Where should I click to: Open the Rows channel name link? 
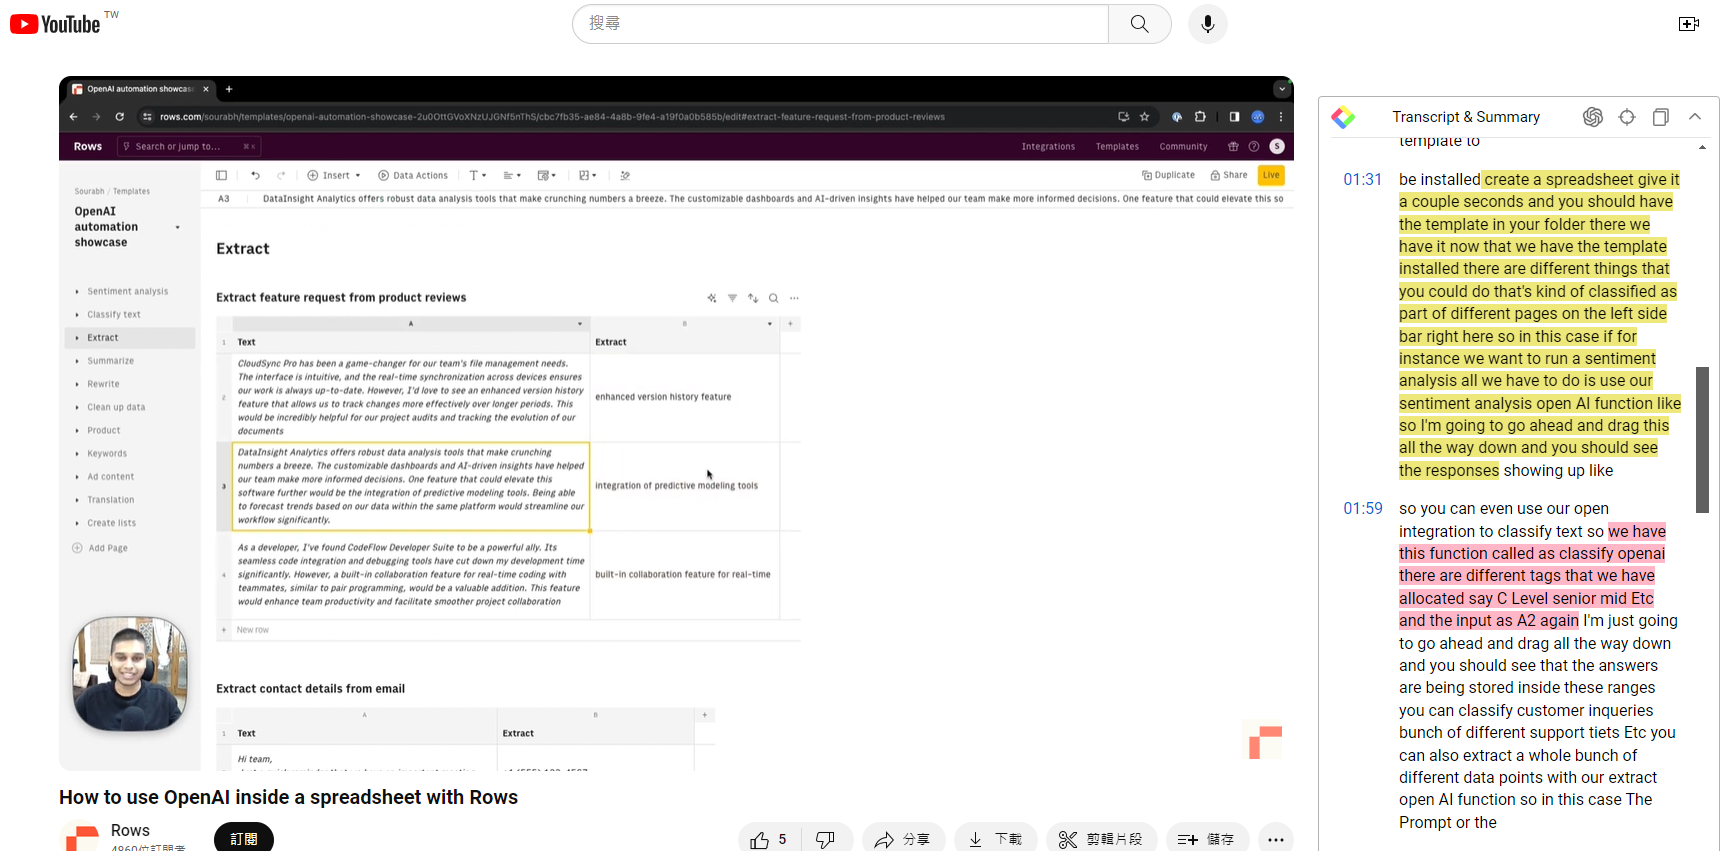point(130,830)
